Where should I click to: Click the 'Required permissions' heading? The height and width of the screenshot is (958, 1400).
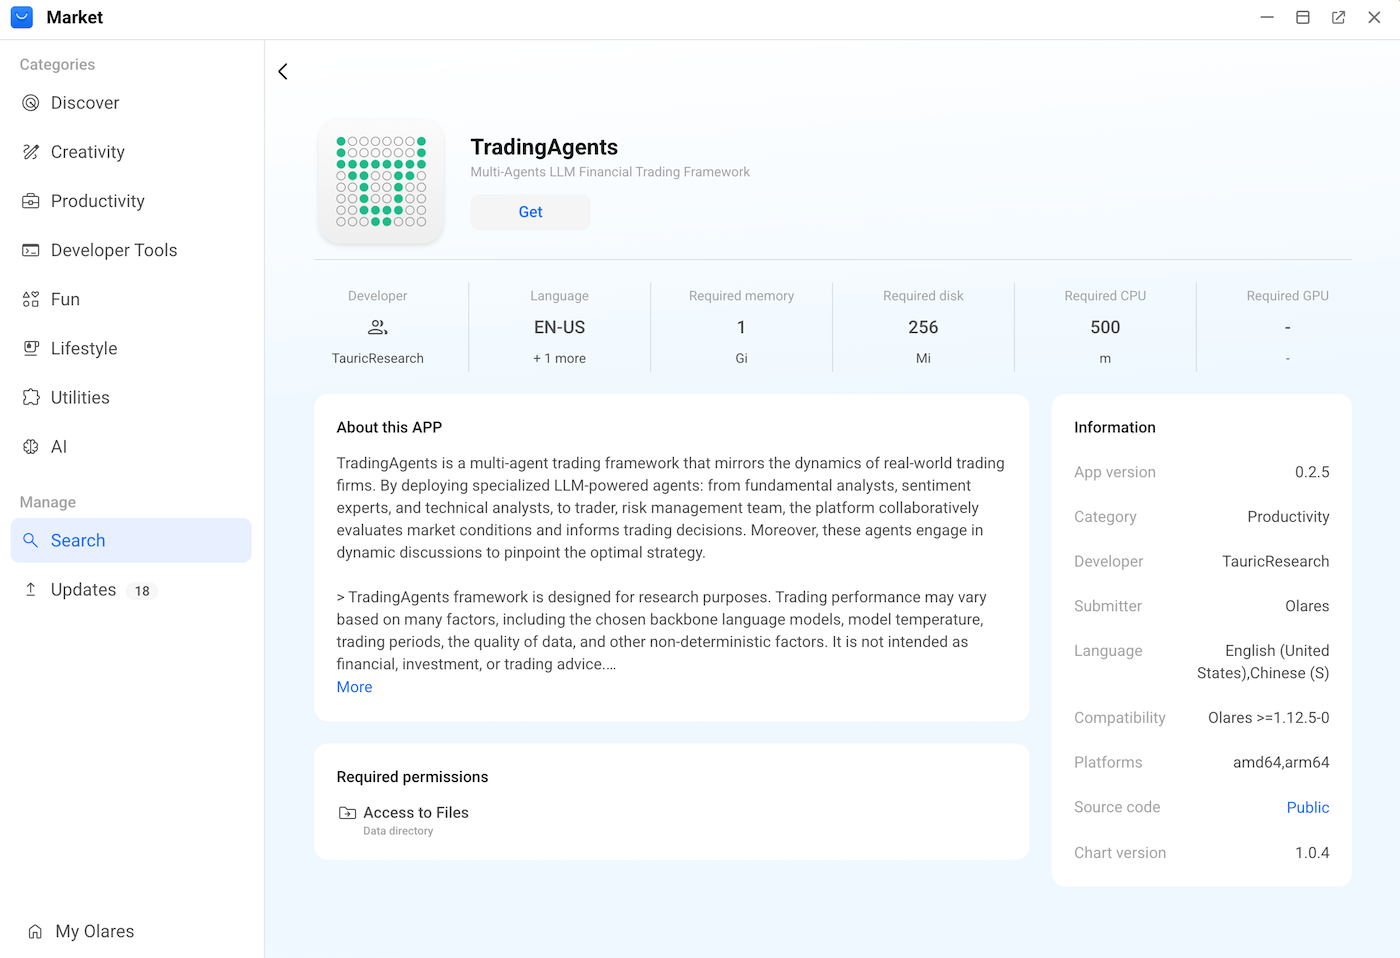click(412, 777)
